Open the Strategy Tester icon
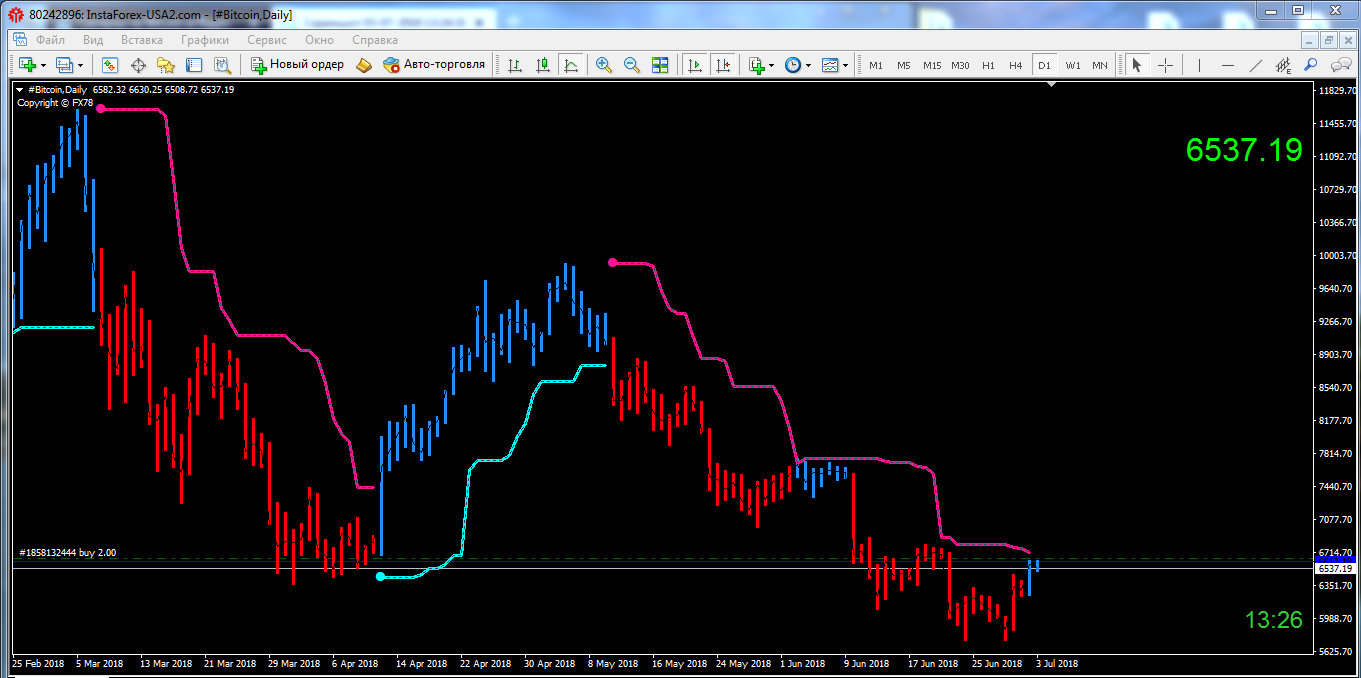Viewport: 1361px width, 678px height. pyautogui.click(x=222, y=65)
